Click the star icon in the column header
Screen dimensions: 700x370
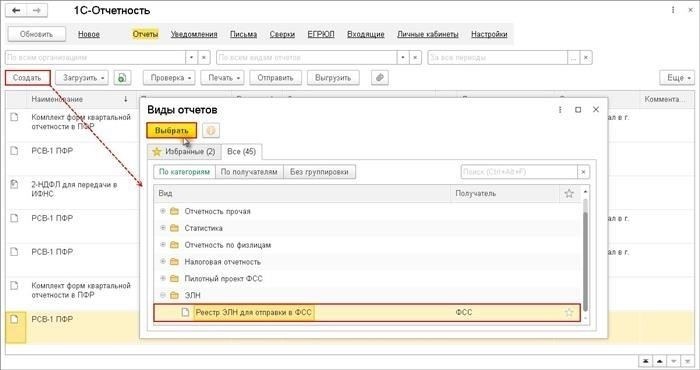[569, 193]
